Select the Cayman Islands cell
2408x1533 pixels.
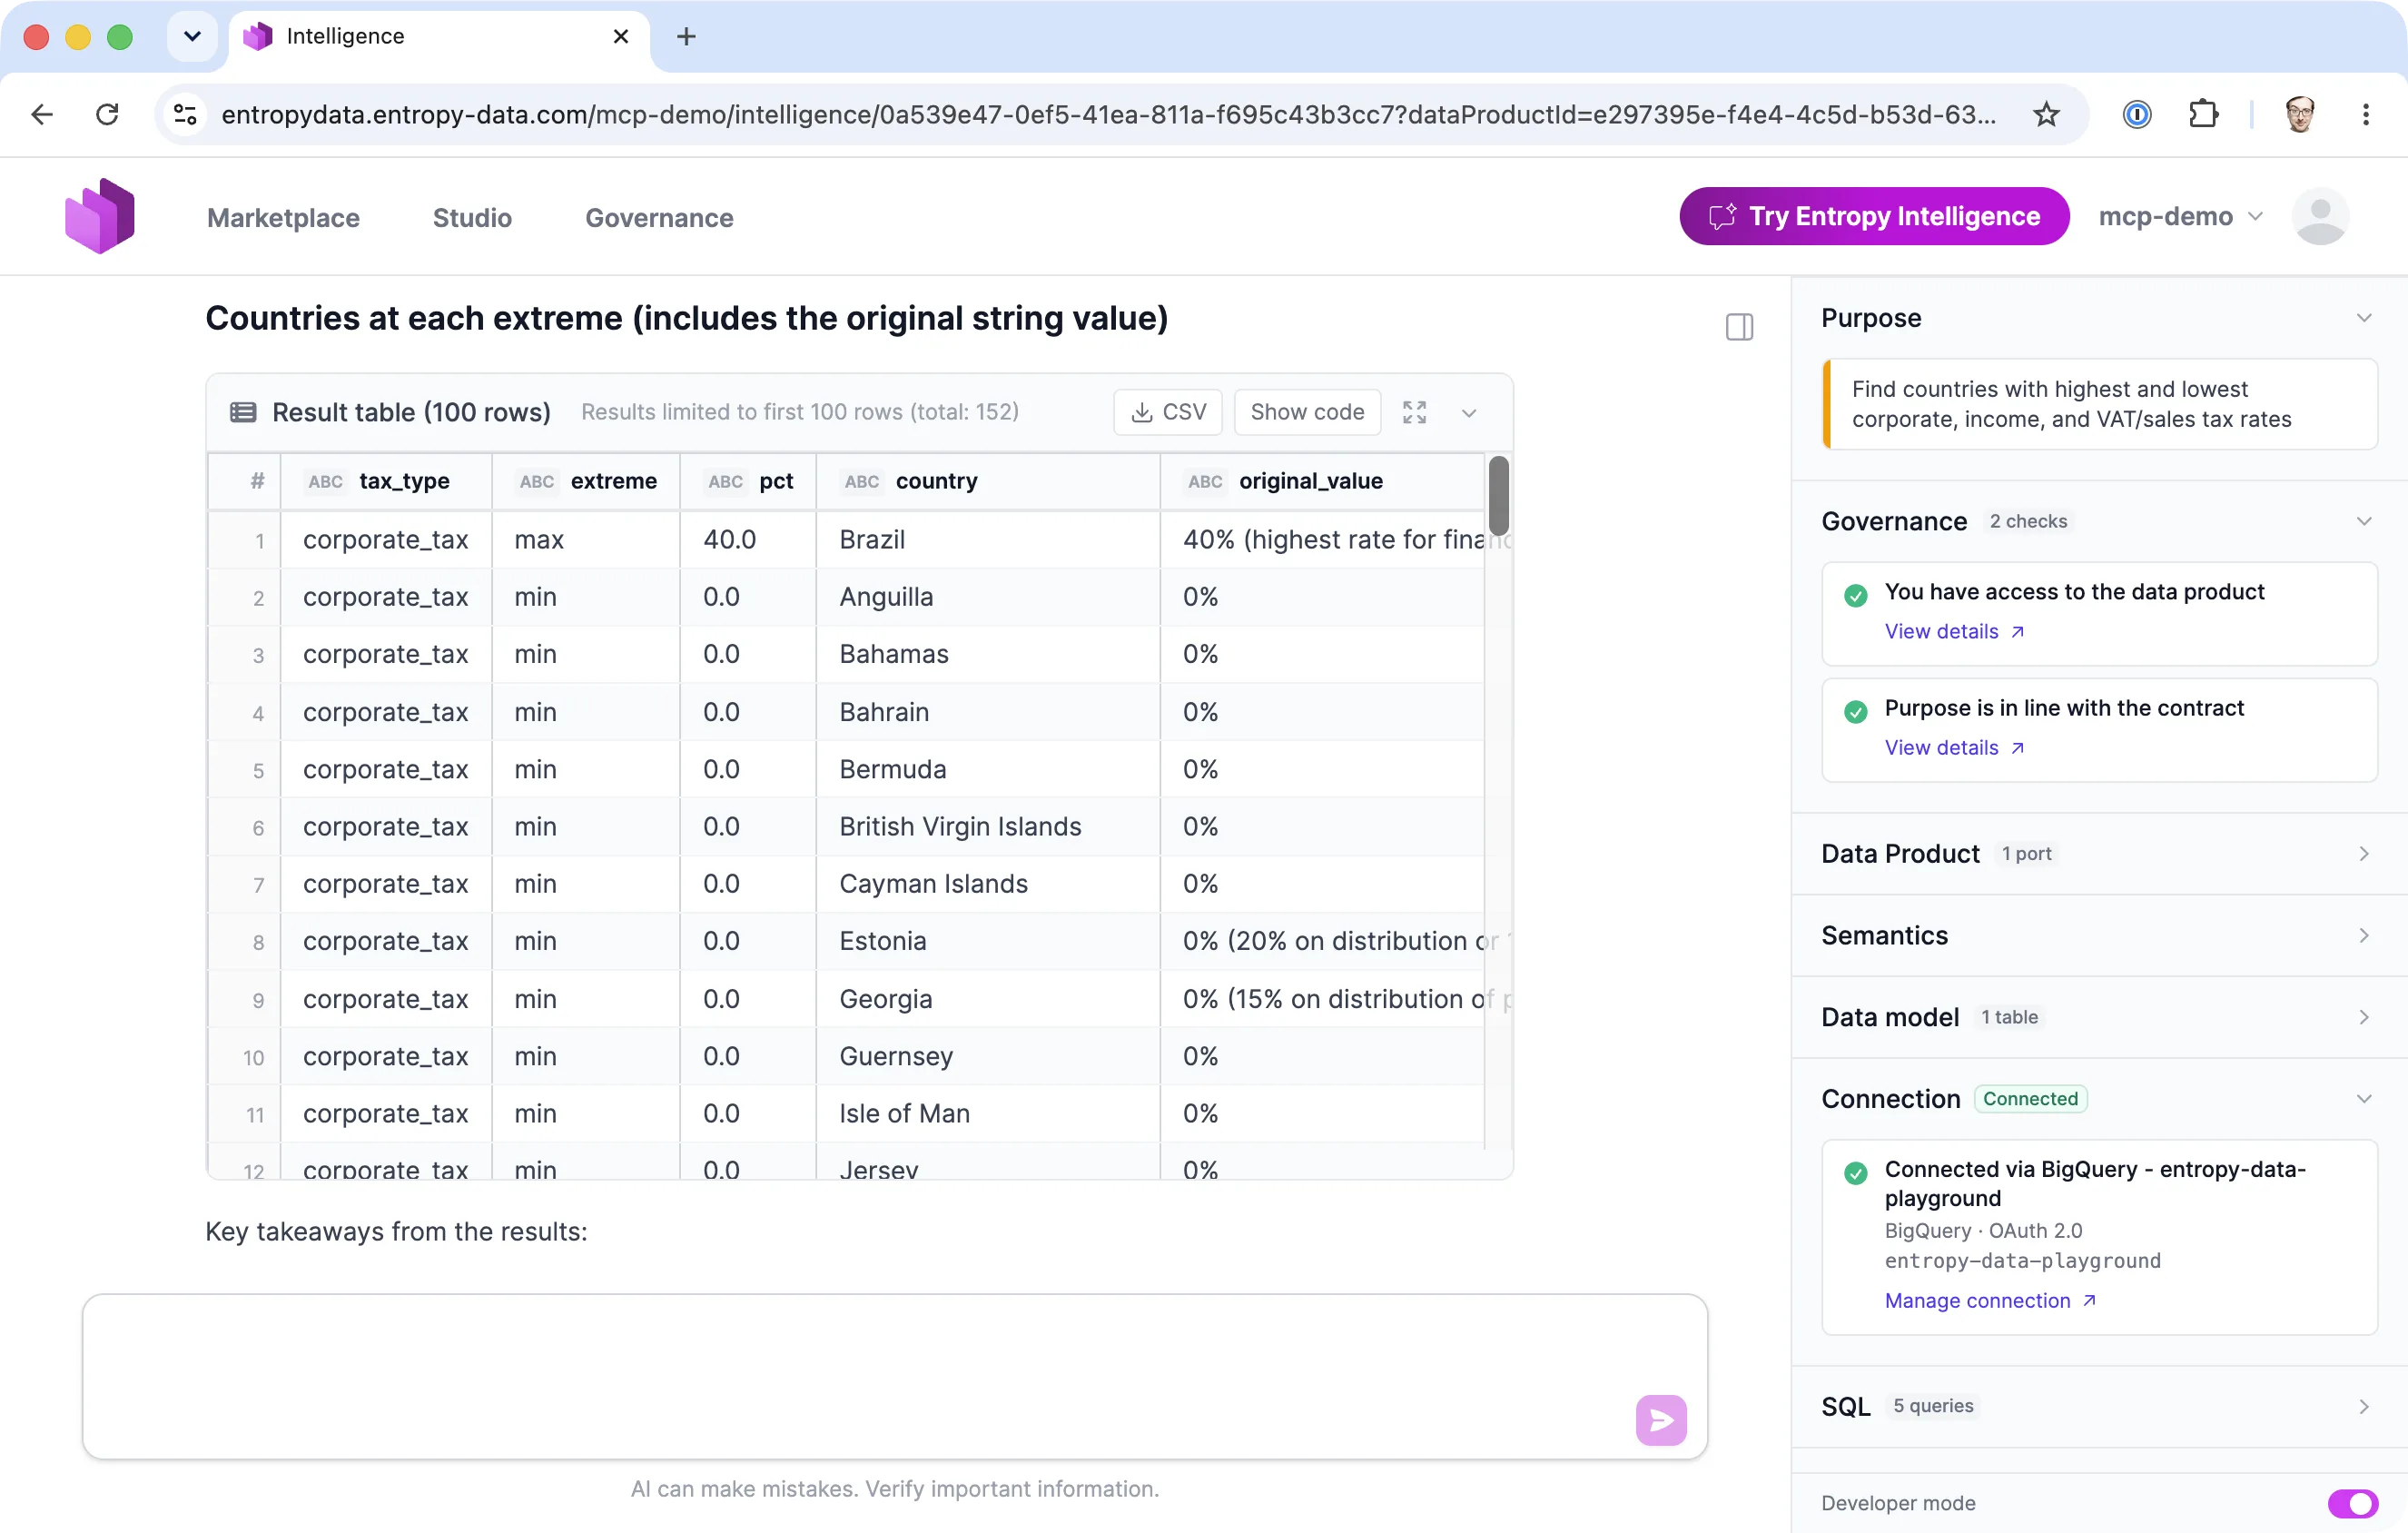pyautogui.click(x=988, y=884)
